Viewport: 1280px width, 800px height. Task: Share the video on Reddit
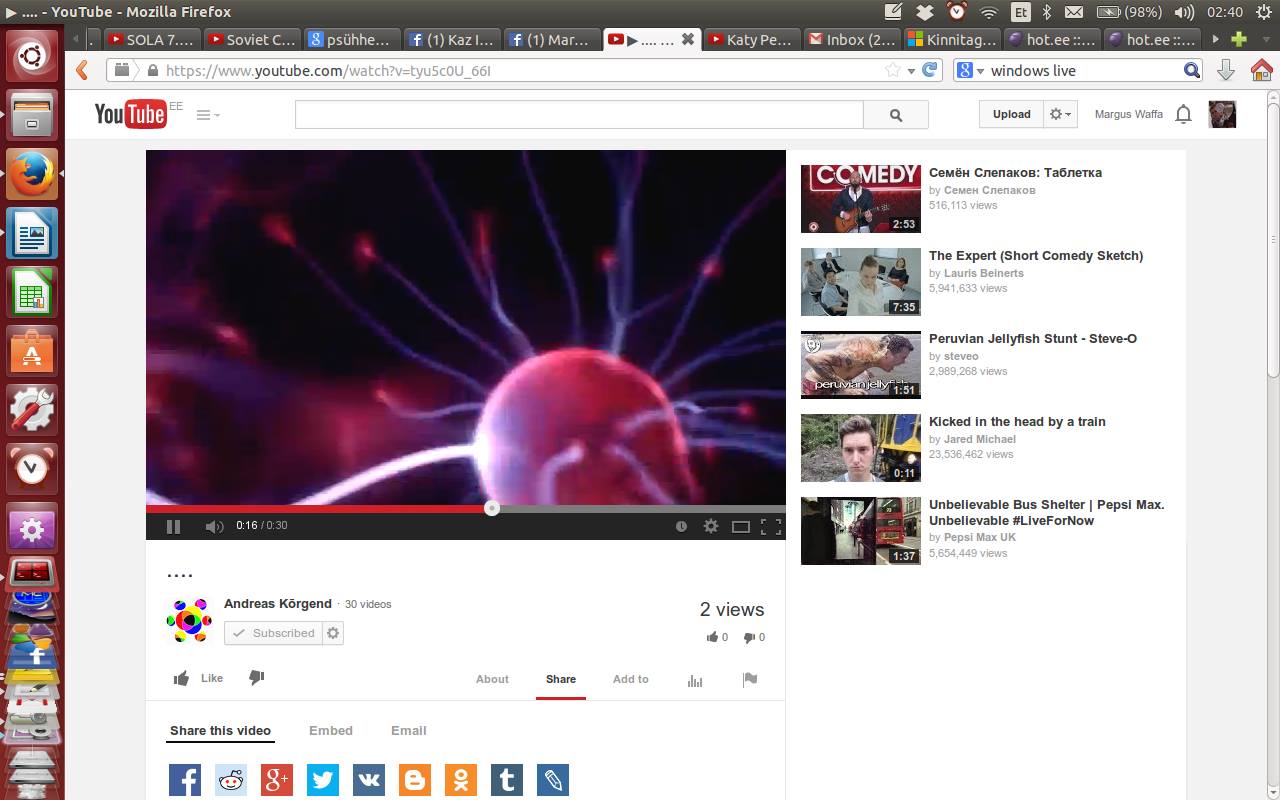pos(231,780)
